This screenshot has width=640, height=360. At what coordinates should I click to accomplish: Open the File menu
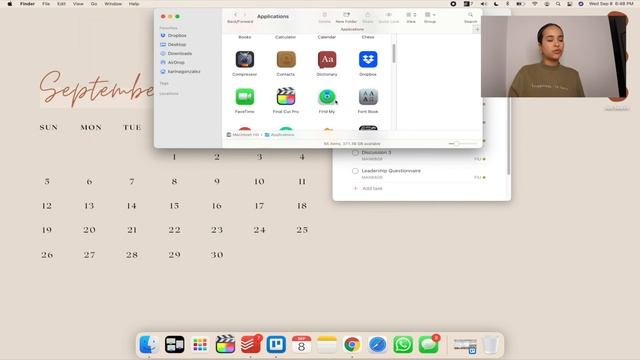tap(46, 4)
